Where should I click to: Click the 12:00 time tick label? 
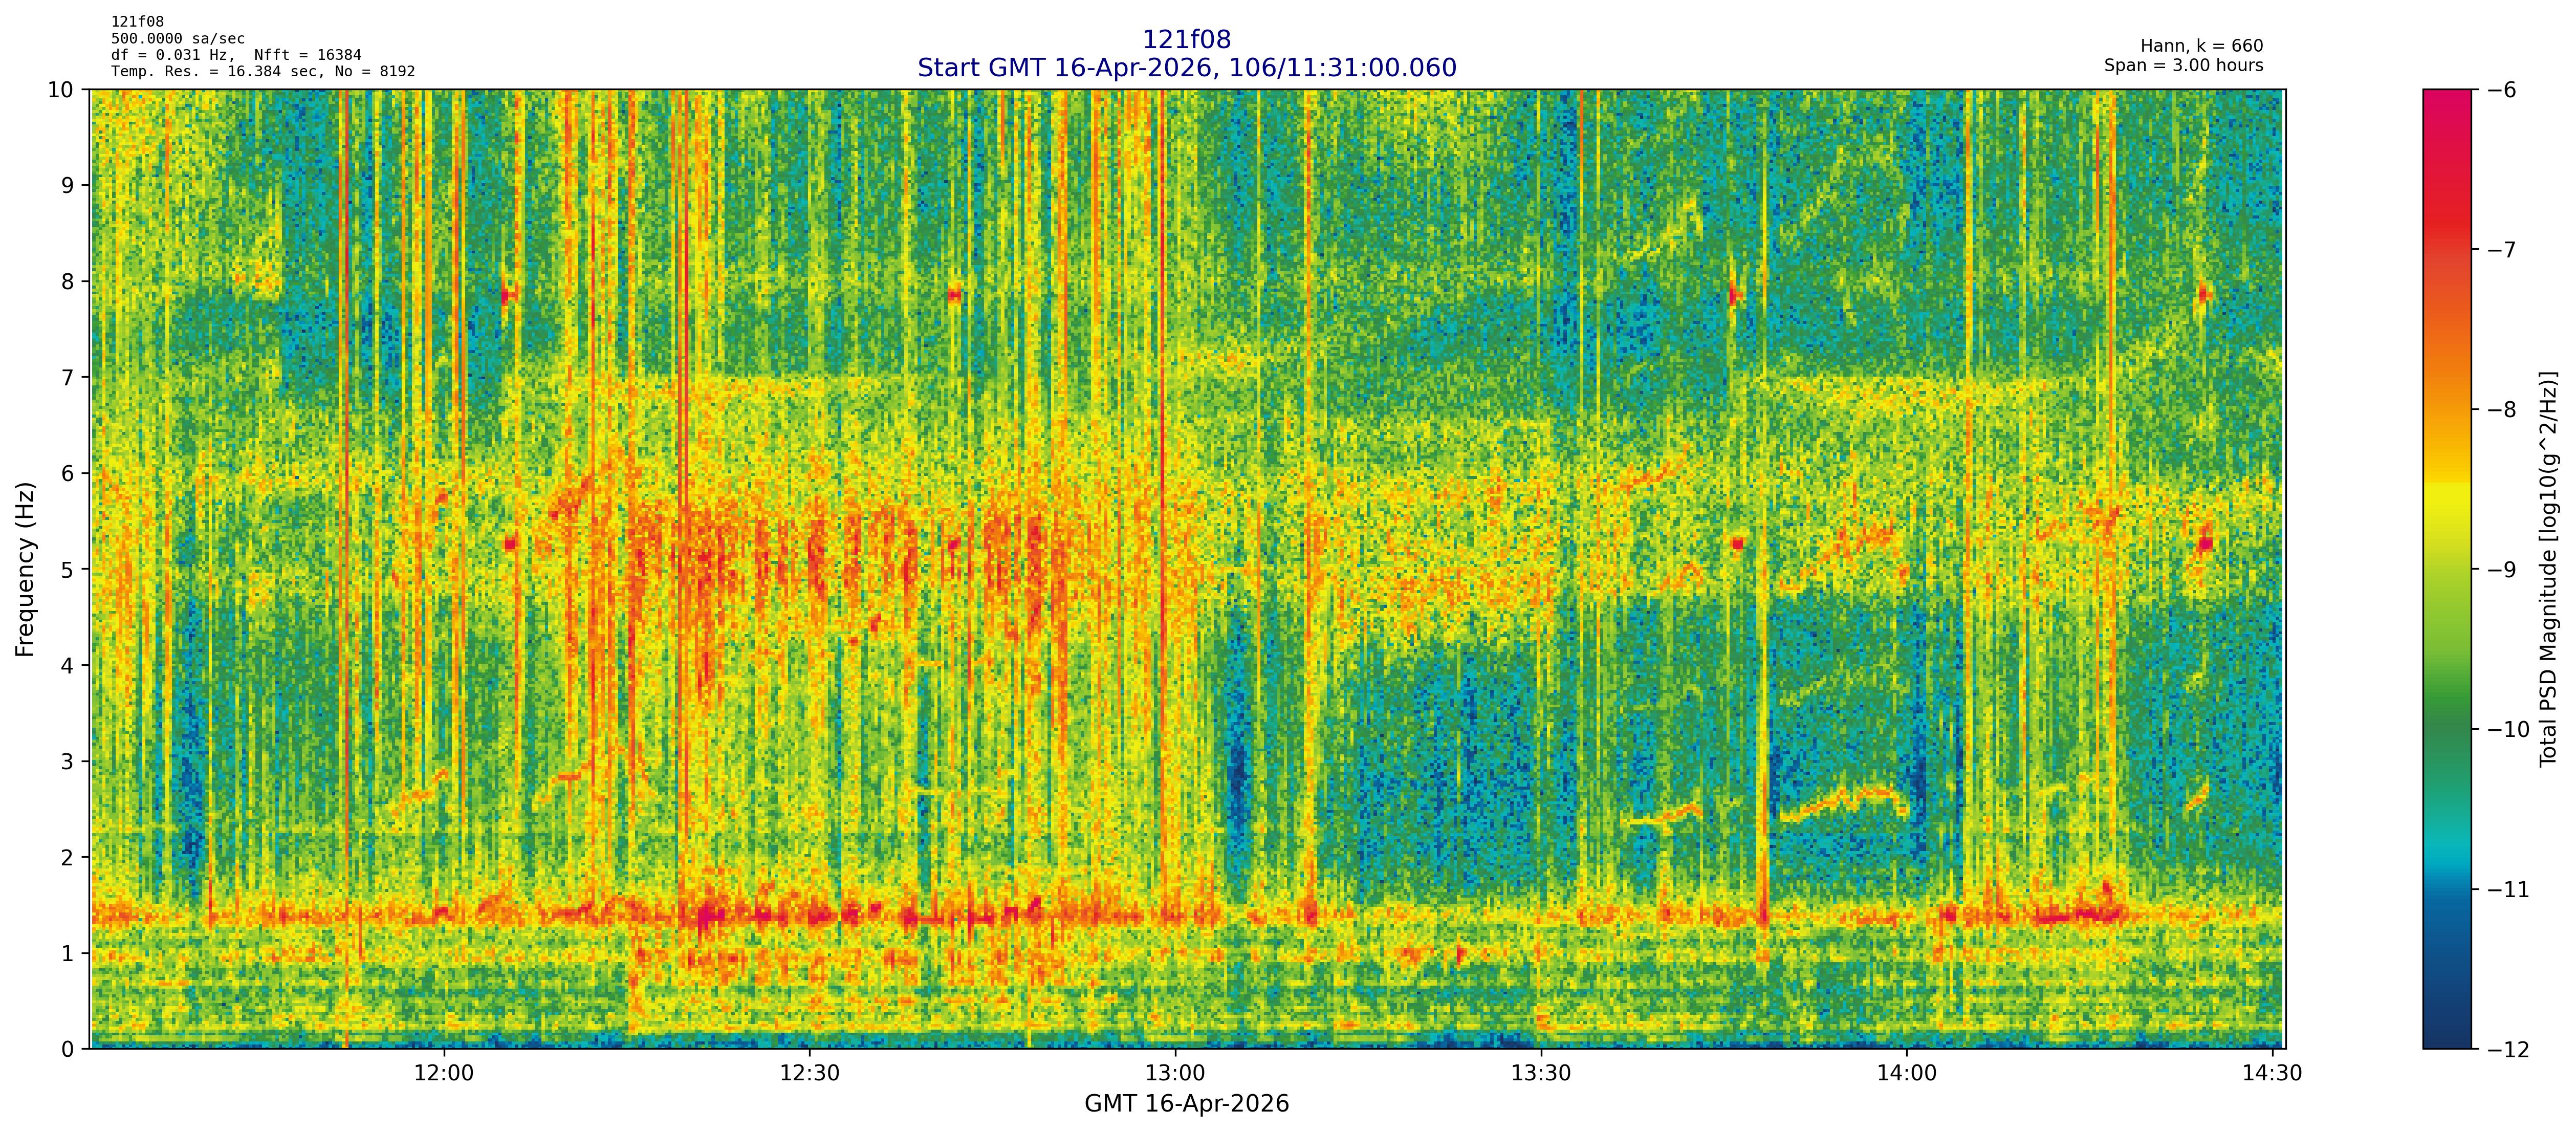pyautogui.click(x=443, y=1074)
